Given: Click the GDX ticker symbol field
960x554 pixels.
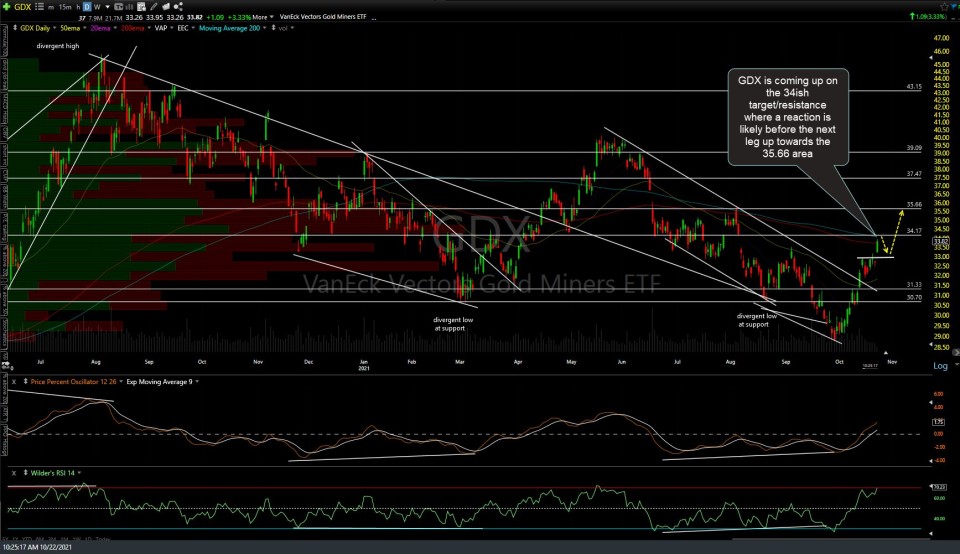Looking at the screenshot, I should click(x=23, y=7).
